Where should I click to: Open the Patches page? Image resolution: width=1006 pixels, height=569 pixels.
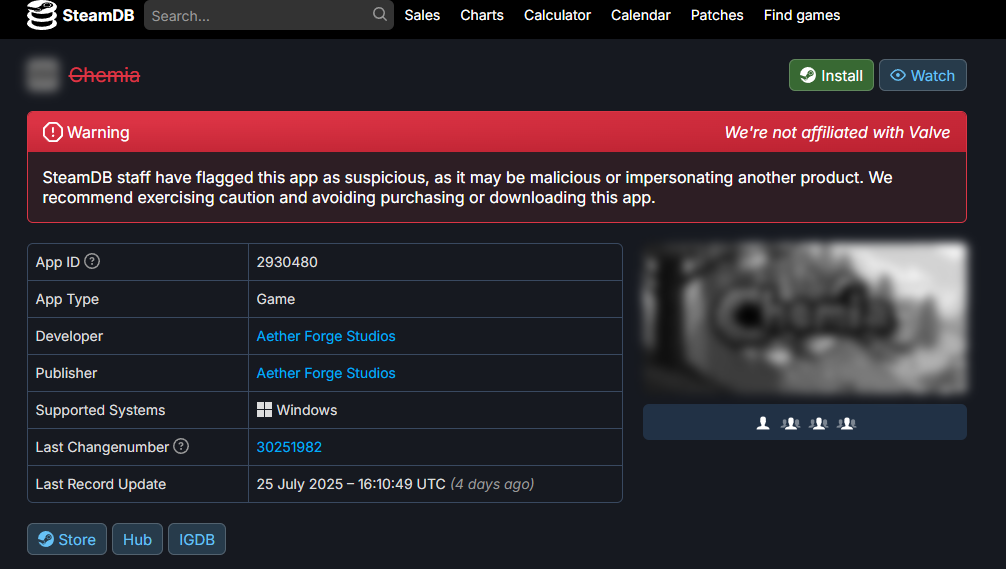pos(717,15)
